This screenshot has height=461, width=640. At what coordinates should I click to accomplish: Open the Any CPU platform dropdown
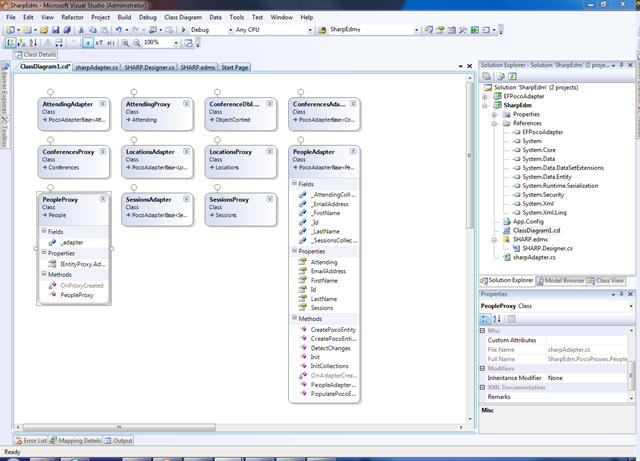(310, 30)
